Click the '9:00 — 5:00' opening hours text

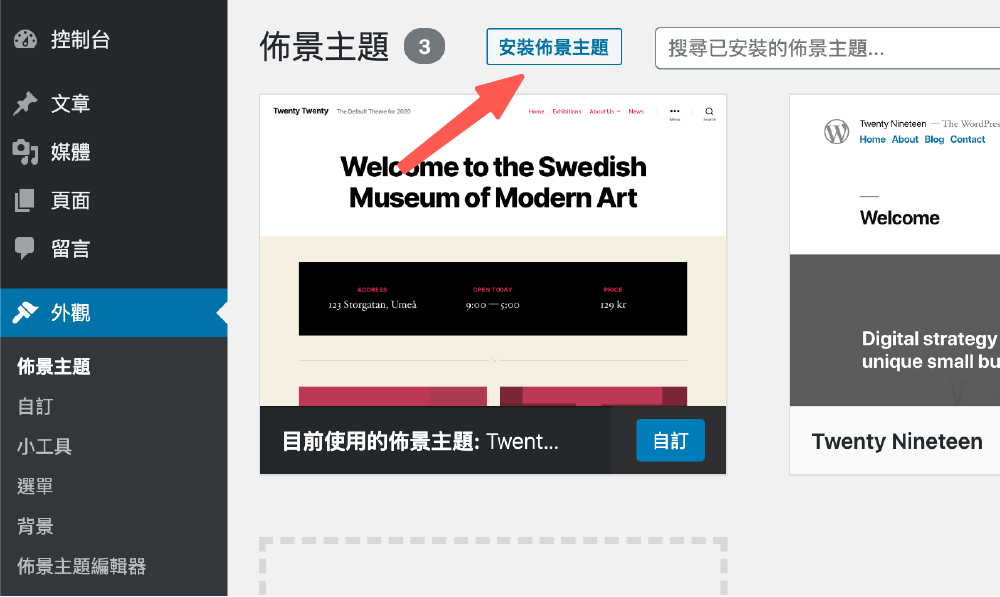coord(492,306)
